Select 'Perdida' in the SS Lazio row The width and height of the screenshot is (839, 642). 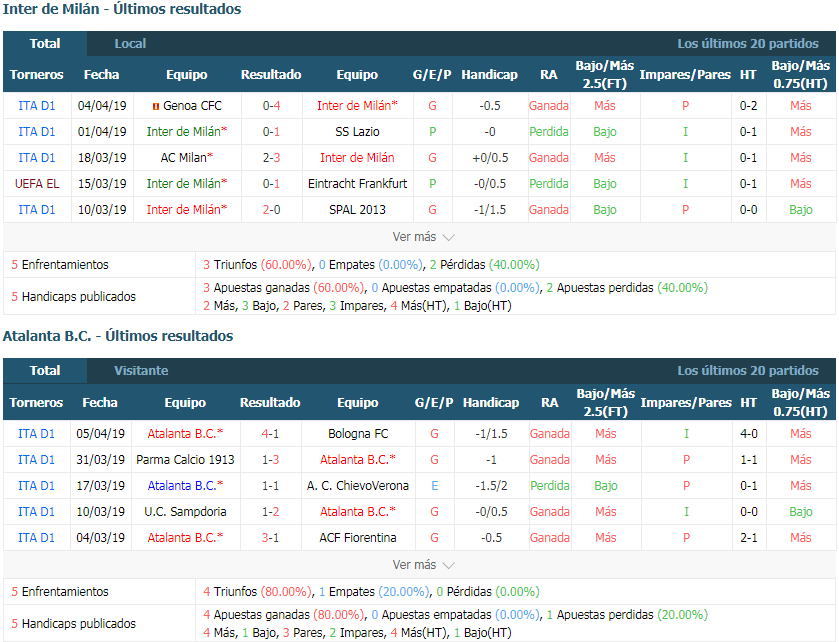[548, 132]
